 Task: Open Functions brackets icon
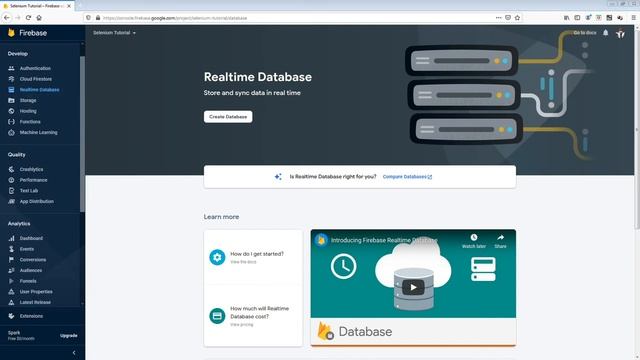click(x=11, y=122)
